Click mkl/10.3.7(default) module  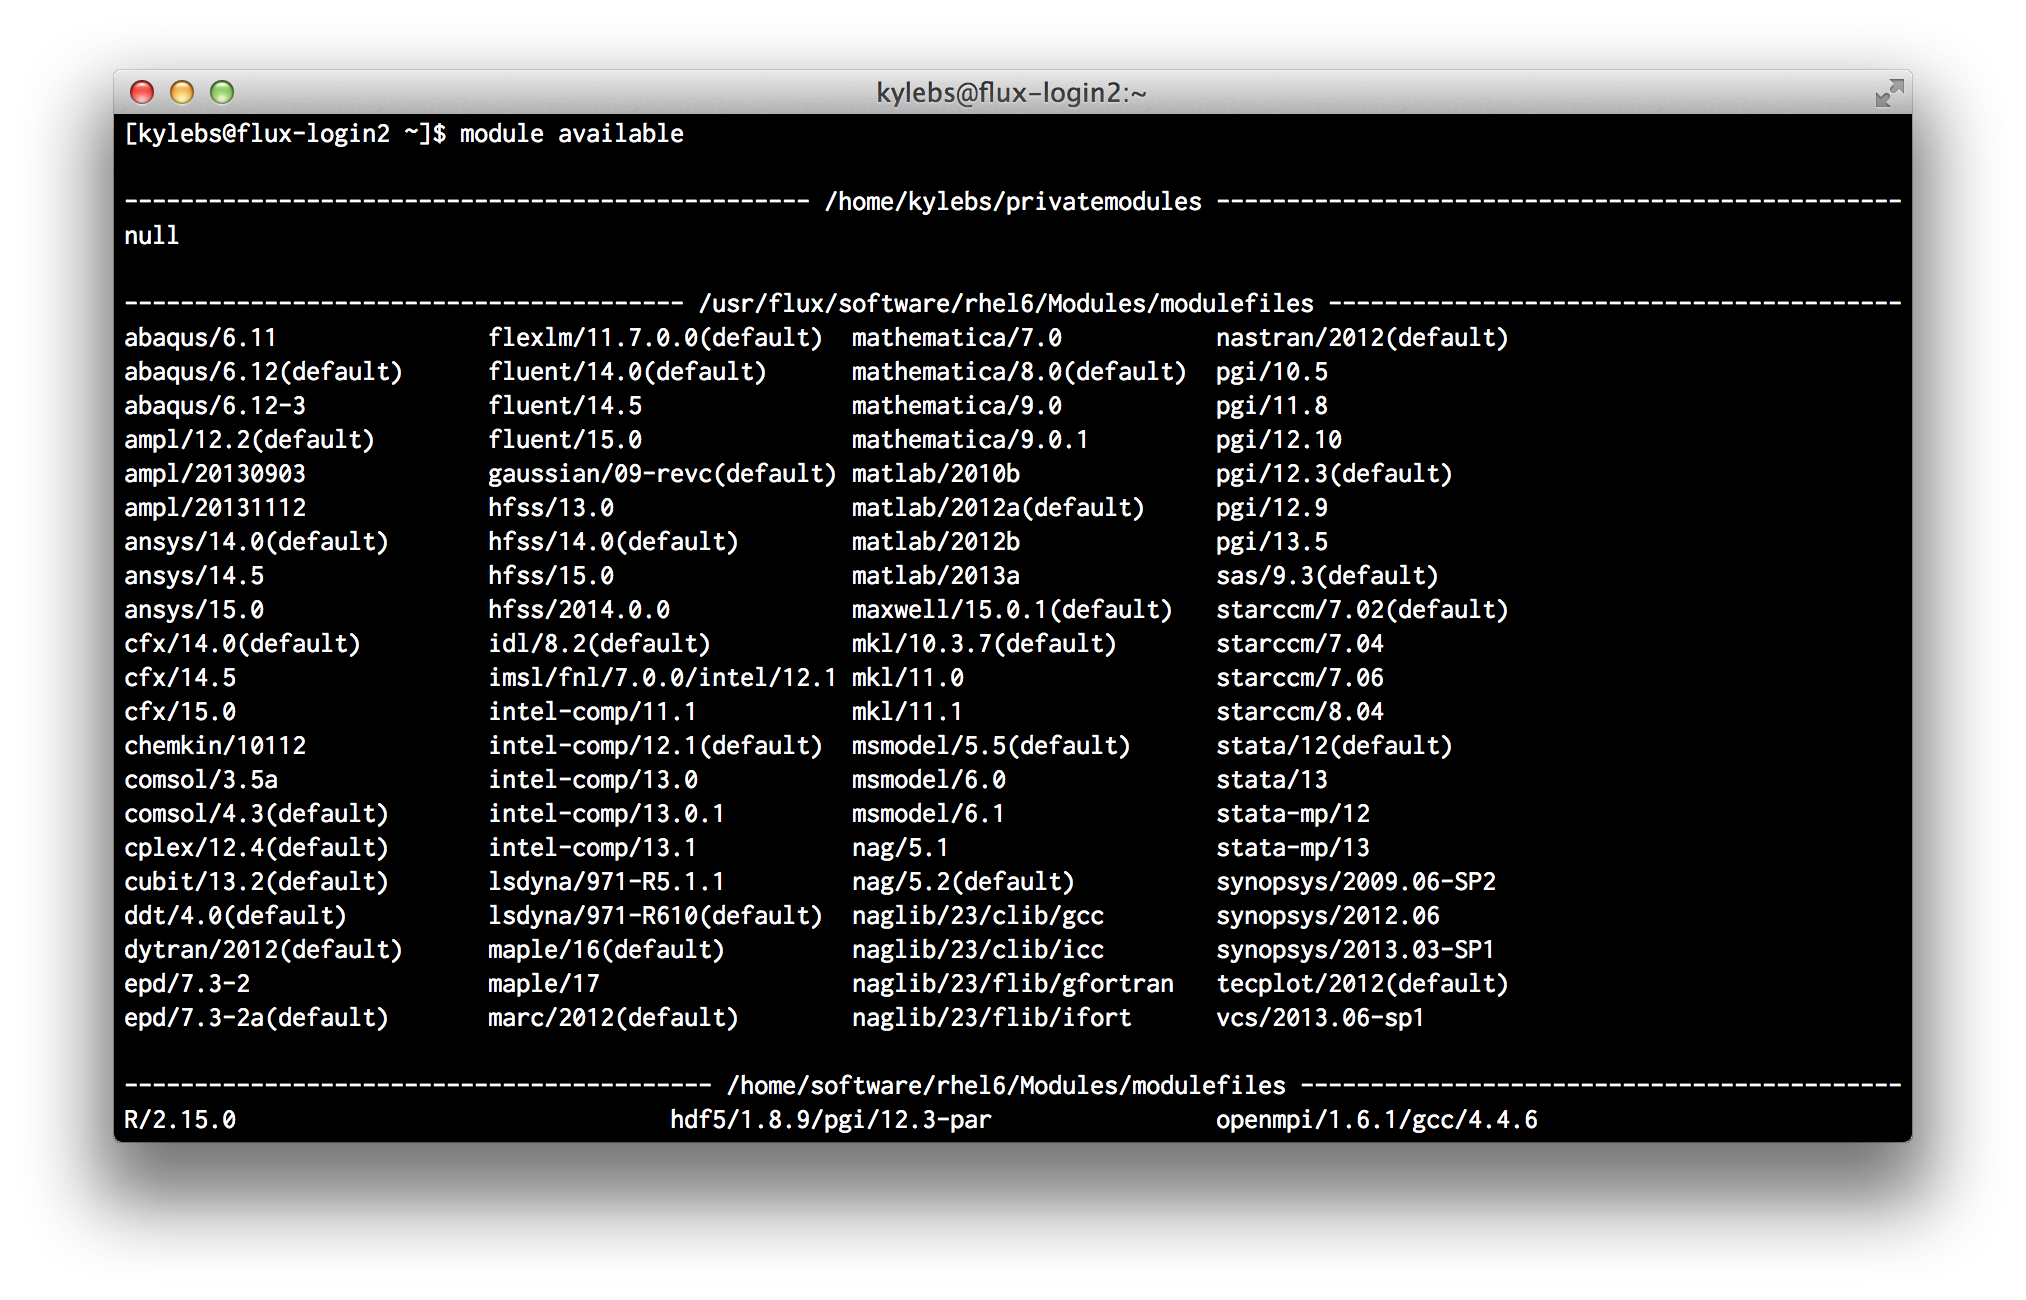[984, 643]
